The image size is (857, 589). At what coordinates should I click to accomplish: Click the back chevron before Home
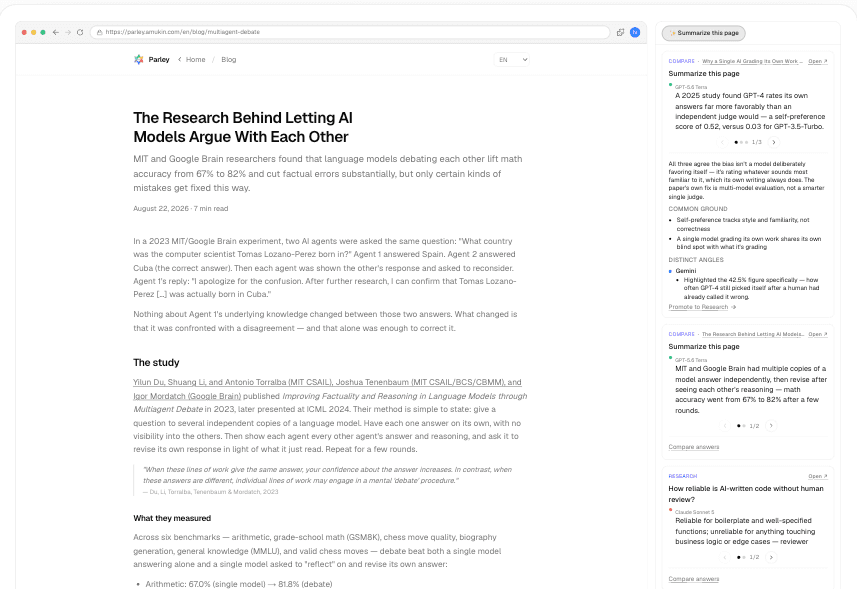179,60
